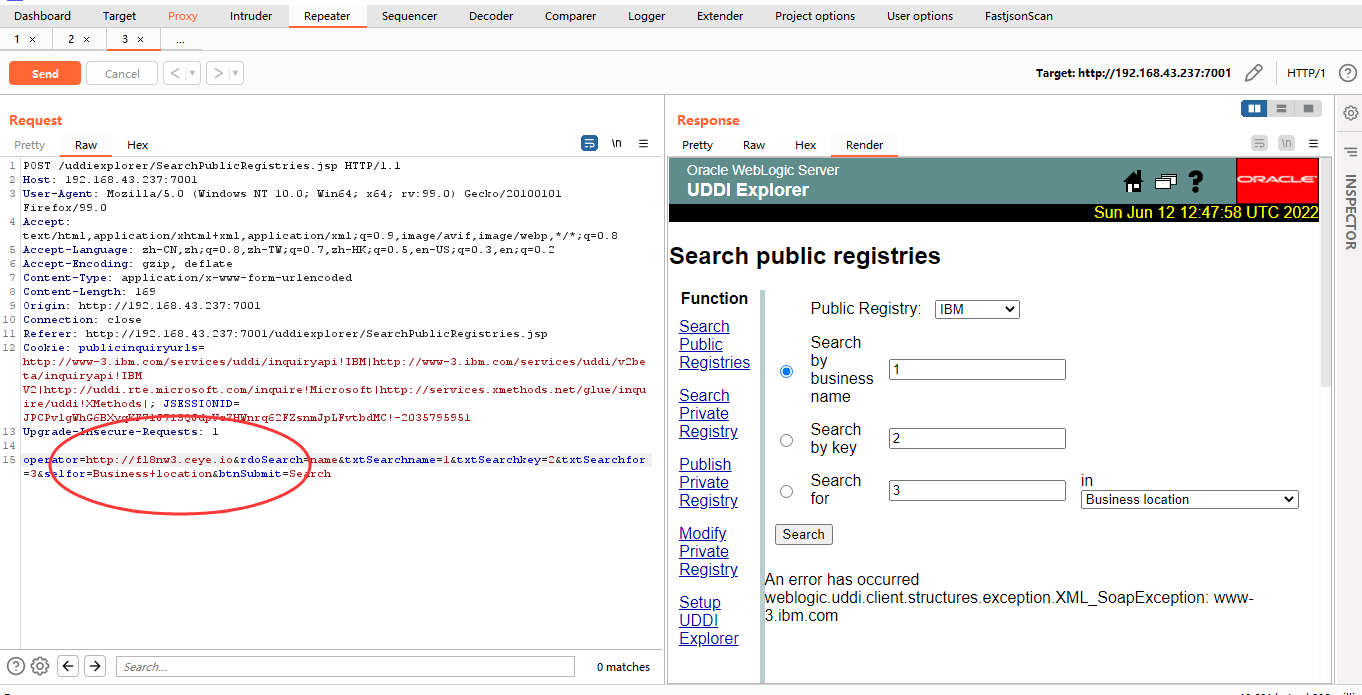Image resolution: width=1362 pixels, height=695 pixels.
Task: Click the edit target pencil icon
Action: [x=1253, y=73]
